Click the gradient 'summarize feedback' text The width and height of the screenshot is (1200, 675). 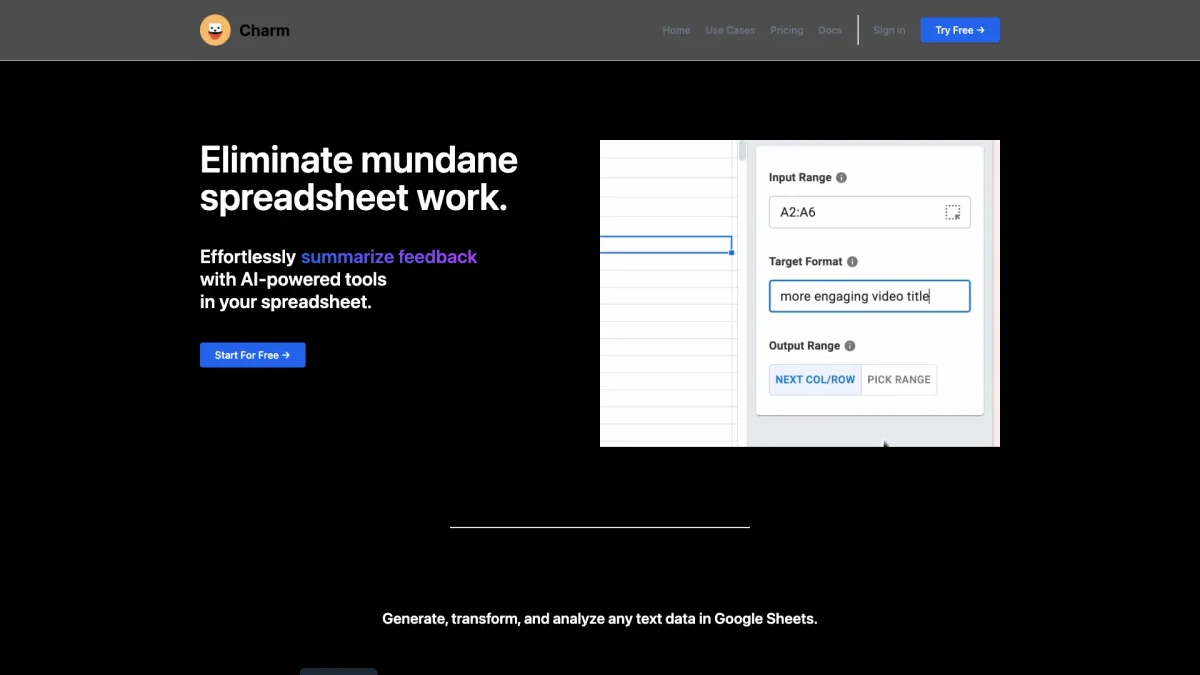pos(389,257)
